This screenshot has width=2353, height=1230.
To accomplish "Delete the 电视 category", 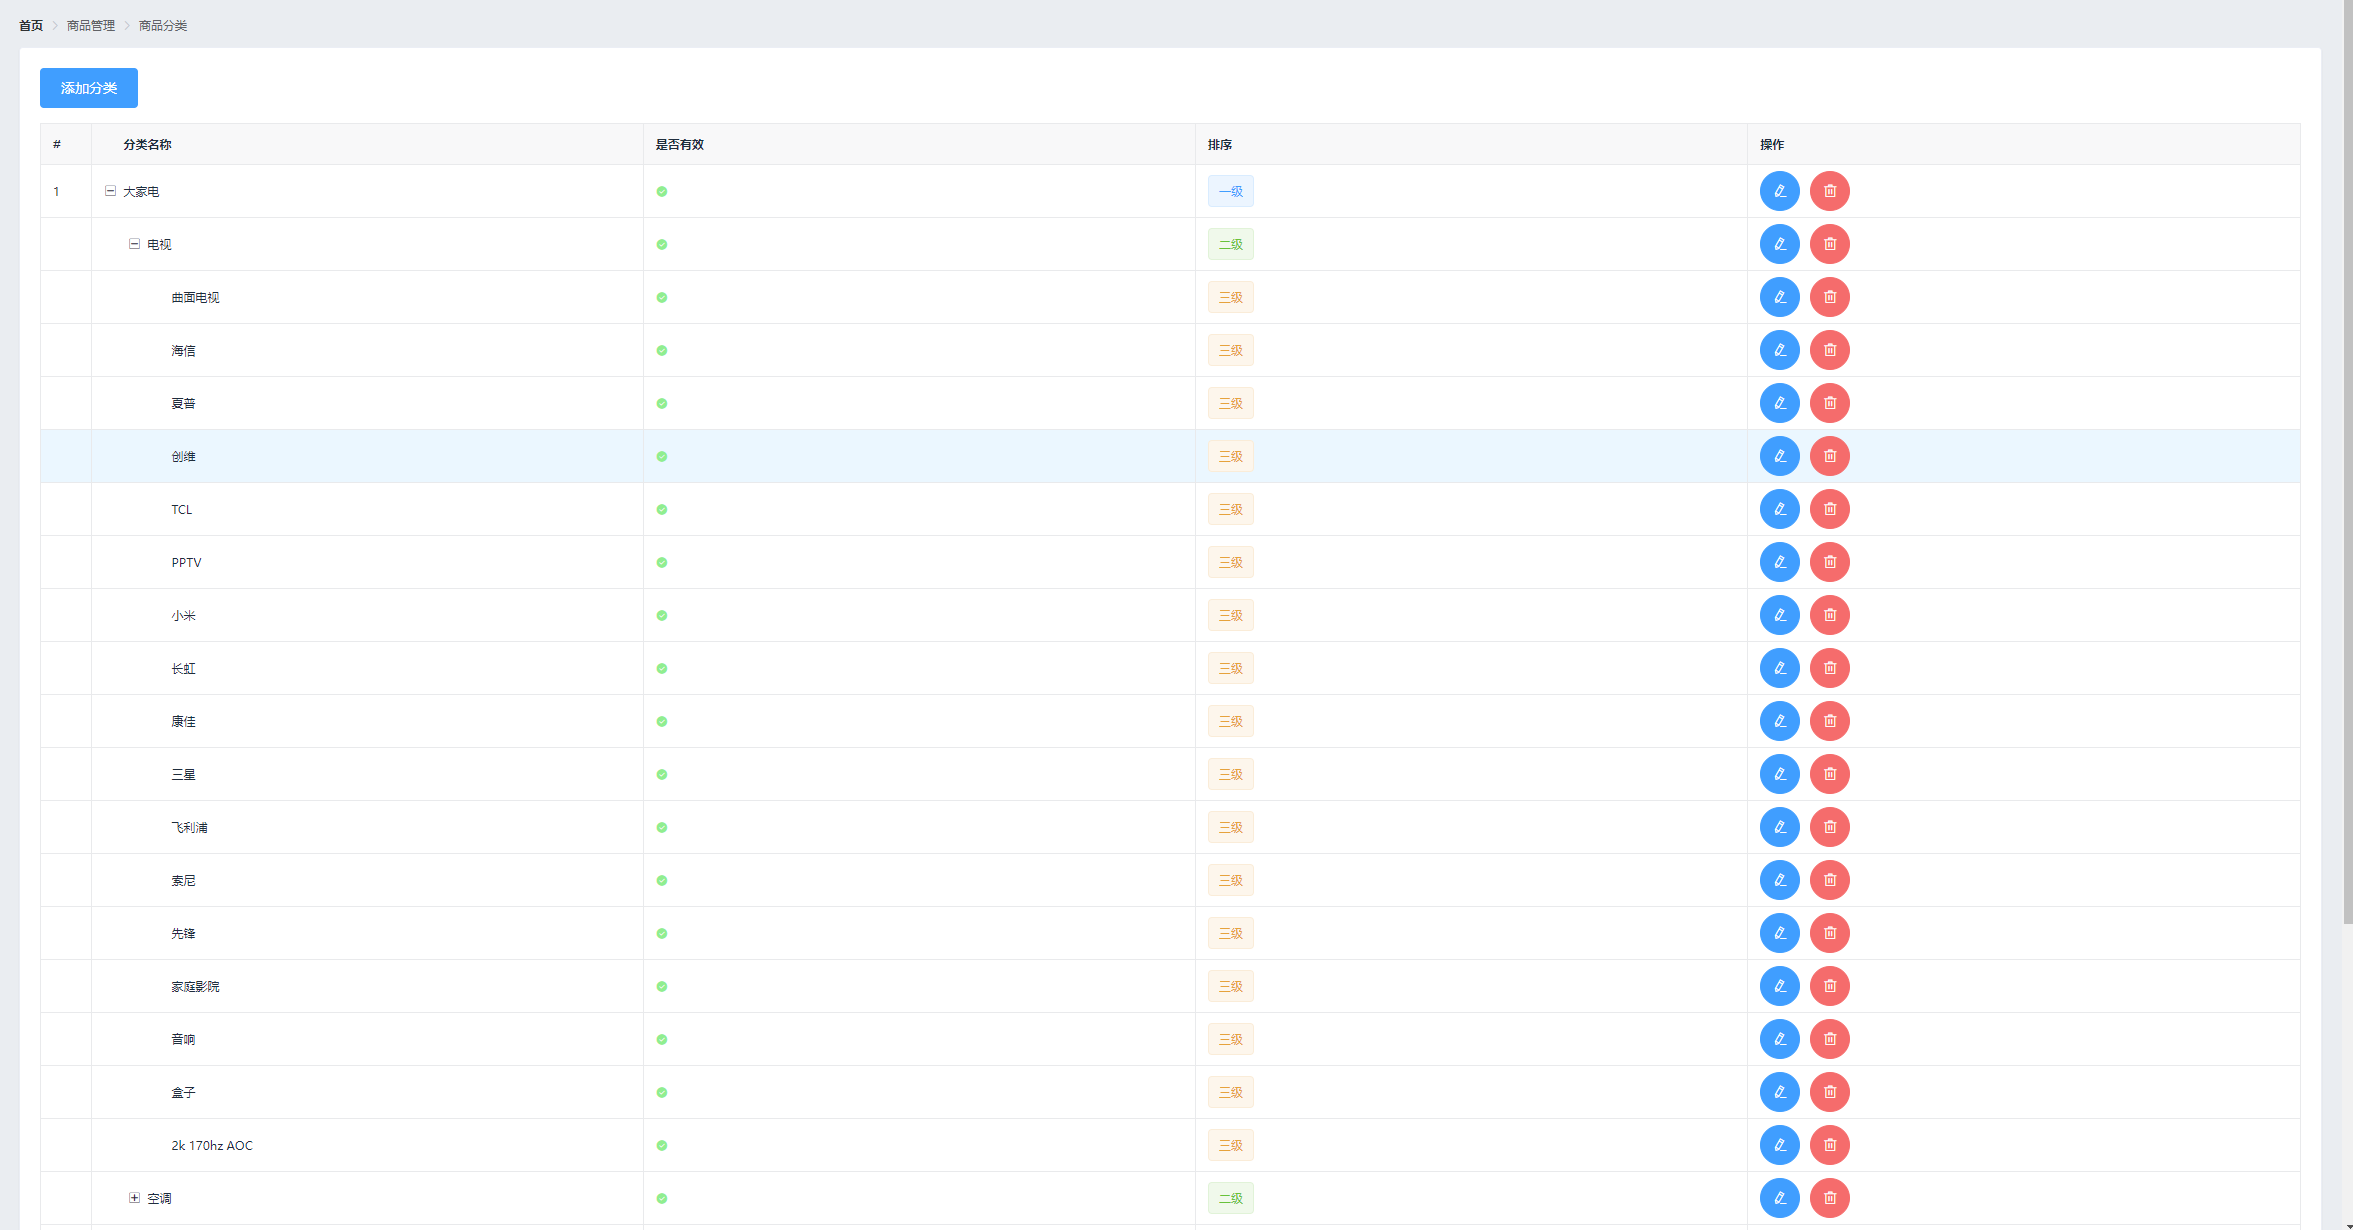I will point(1830,244).
